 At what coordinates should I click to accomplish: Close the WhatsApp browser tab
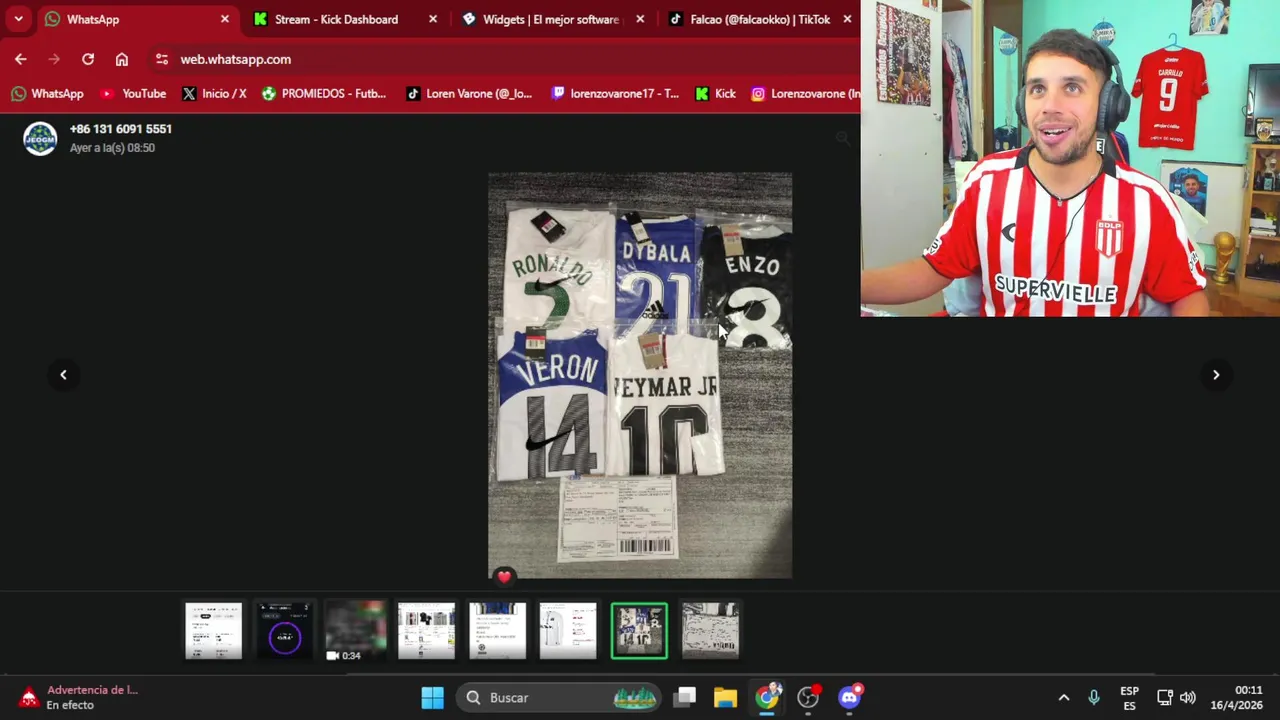coord(225,19)
